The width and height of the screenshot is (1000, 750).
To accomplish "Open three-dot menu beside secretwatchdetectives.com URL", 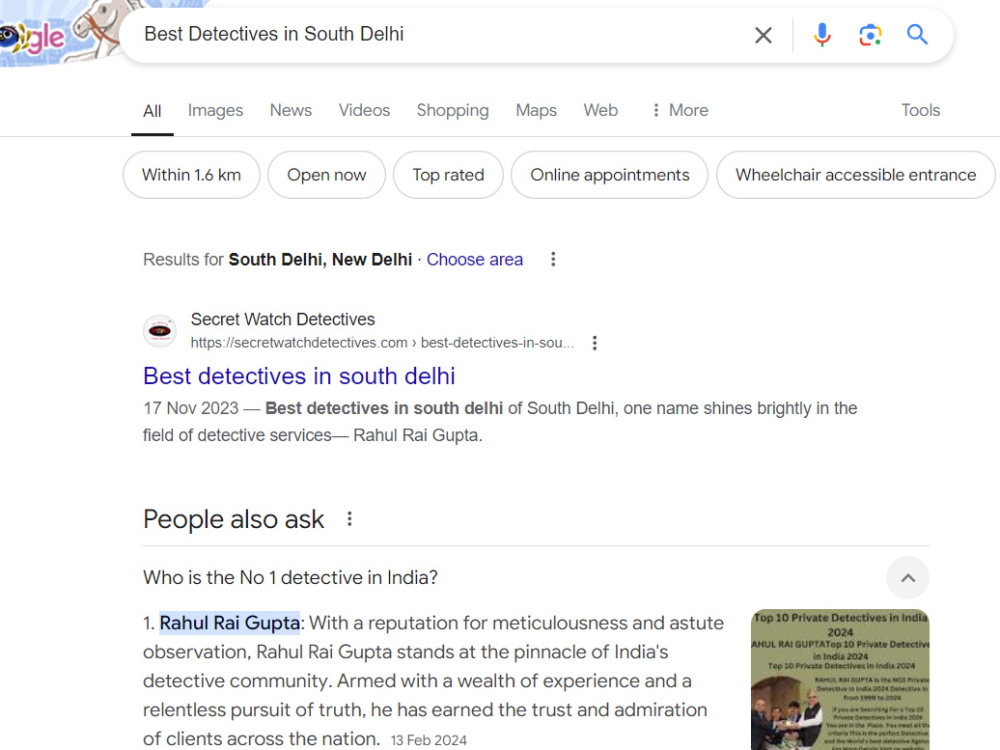I will pos(594,343).
